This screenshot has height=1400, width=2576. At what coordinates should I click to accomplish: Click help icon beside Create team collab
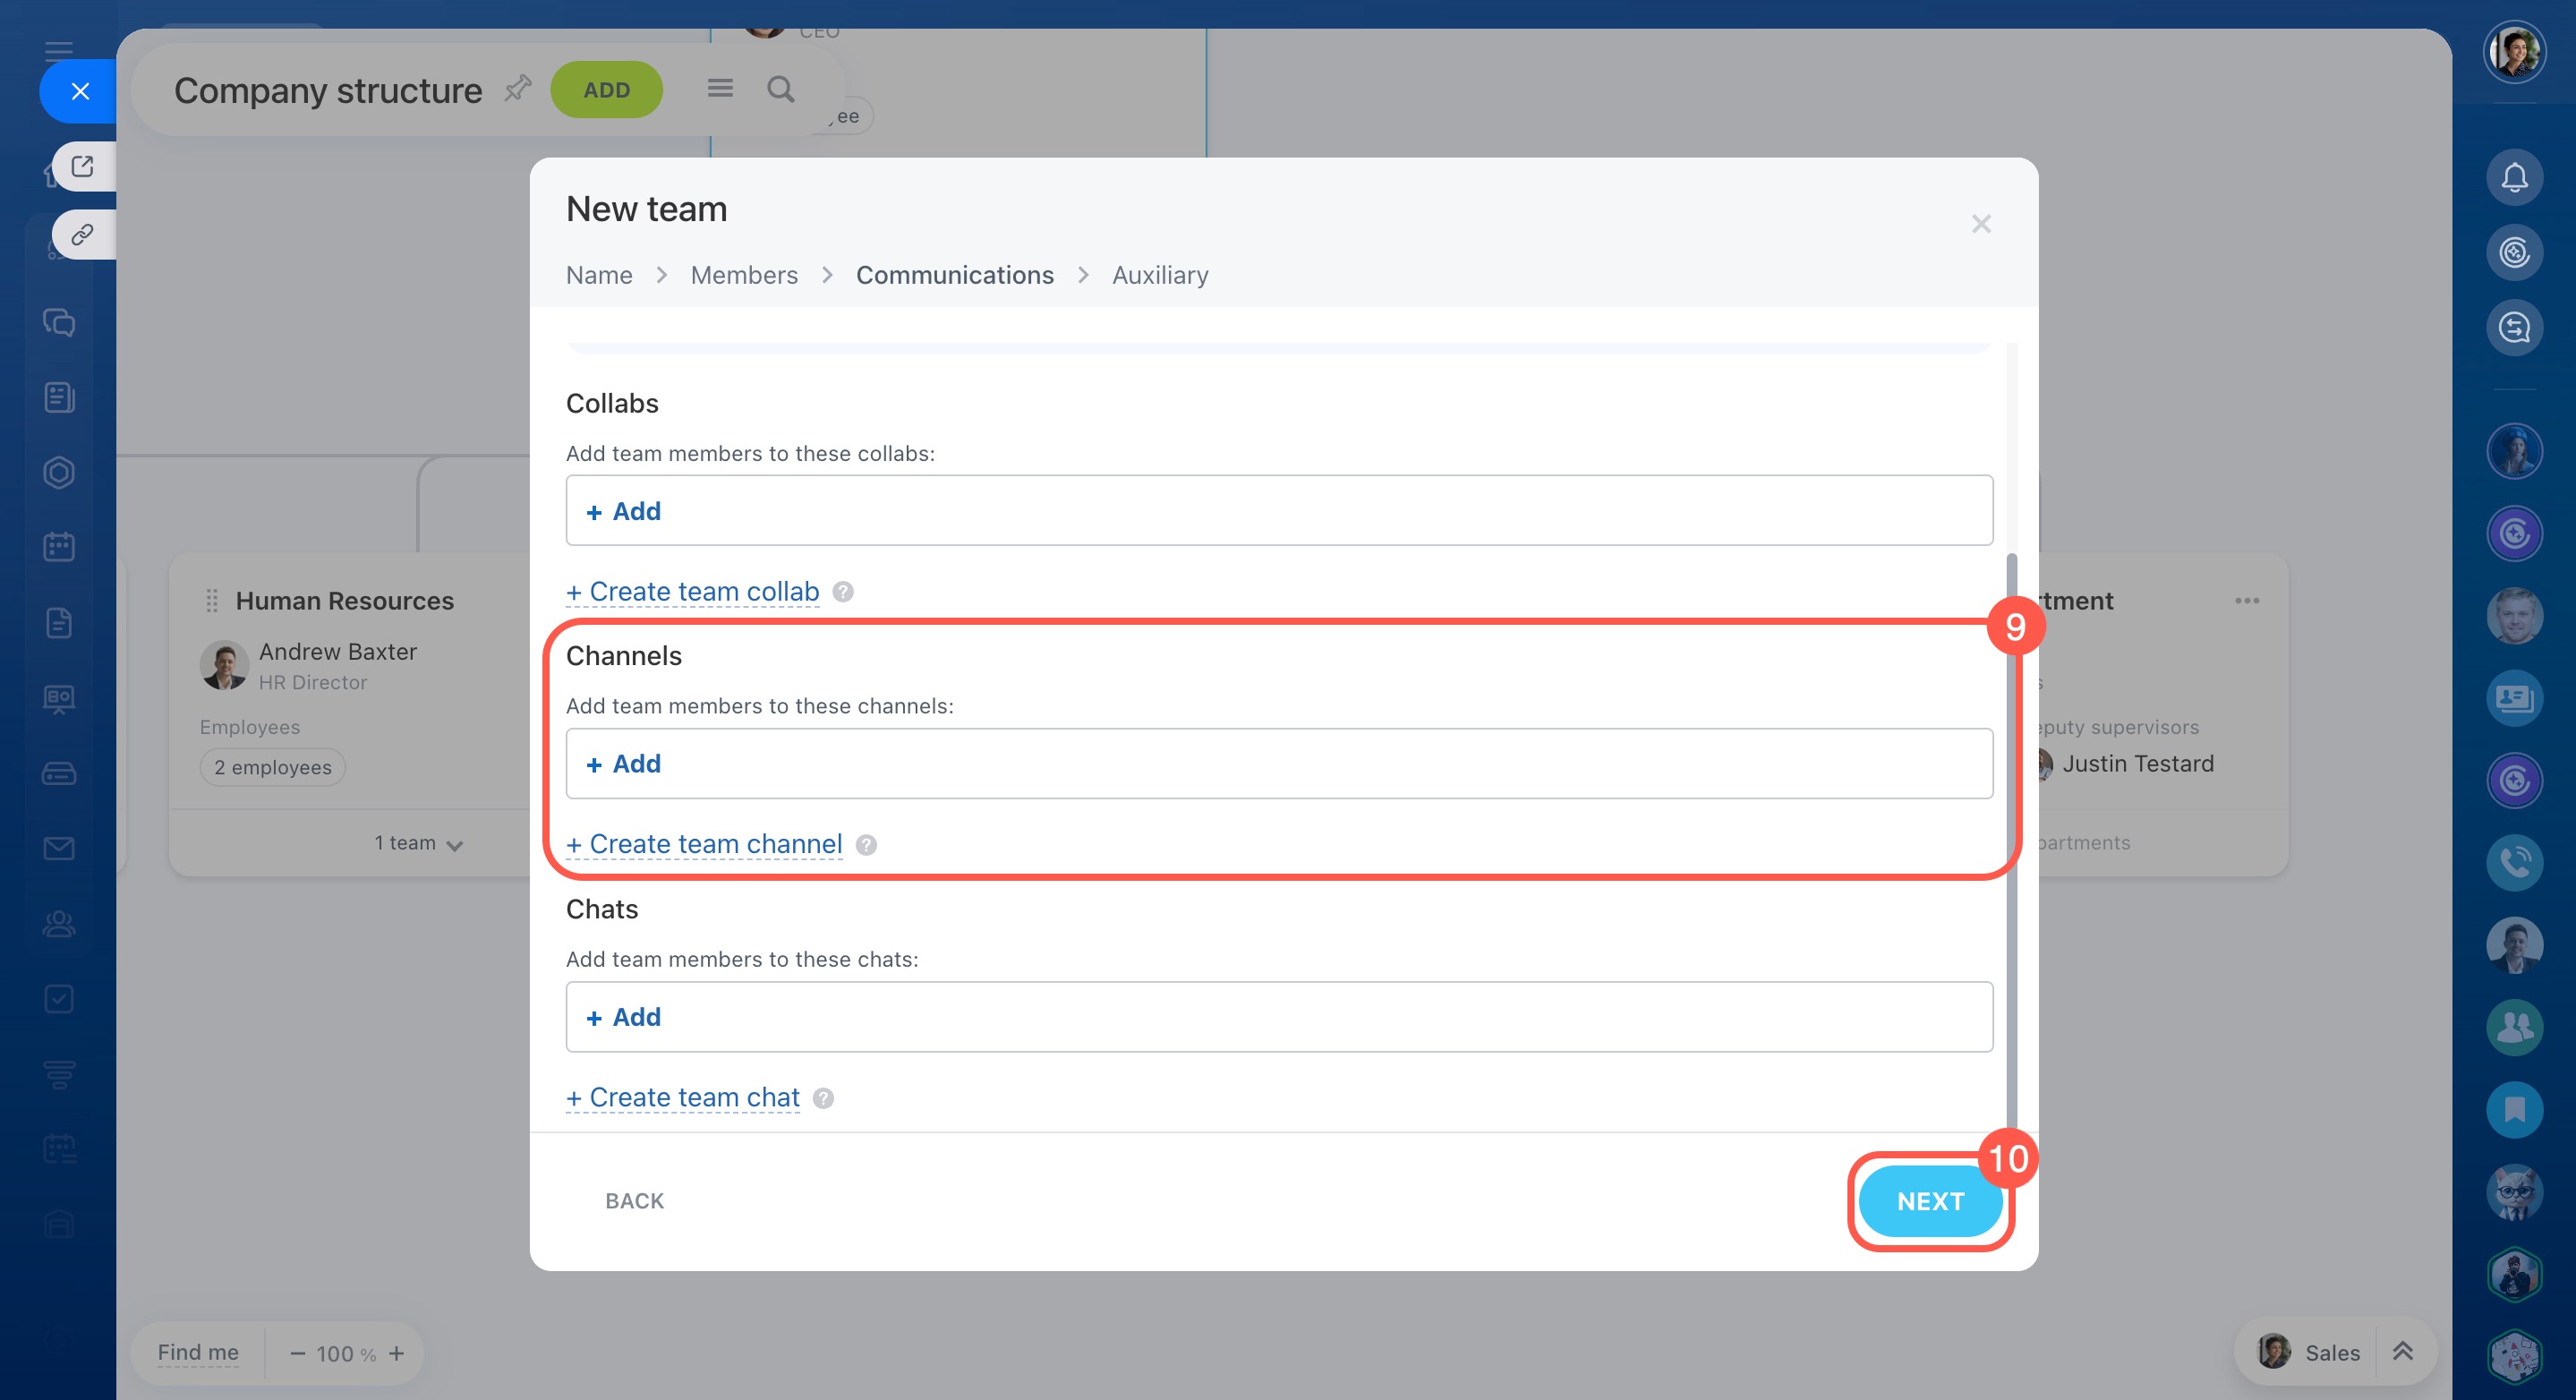(x=843, y=592)
